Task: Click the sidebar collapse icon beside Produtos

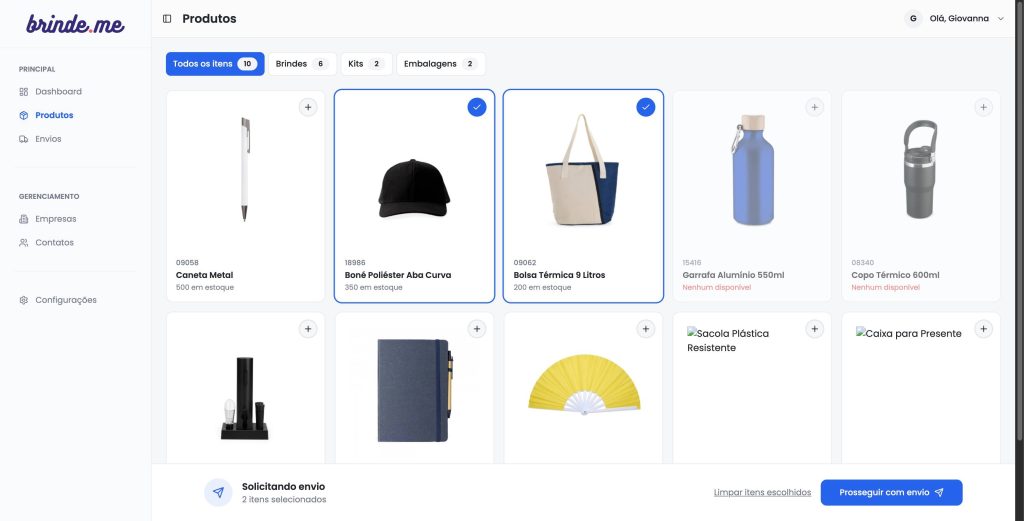Action: pyautogui.click(x=167, y=19)
